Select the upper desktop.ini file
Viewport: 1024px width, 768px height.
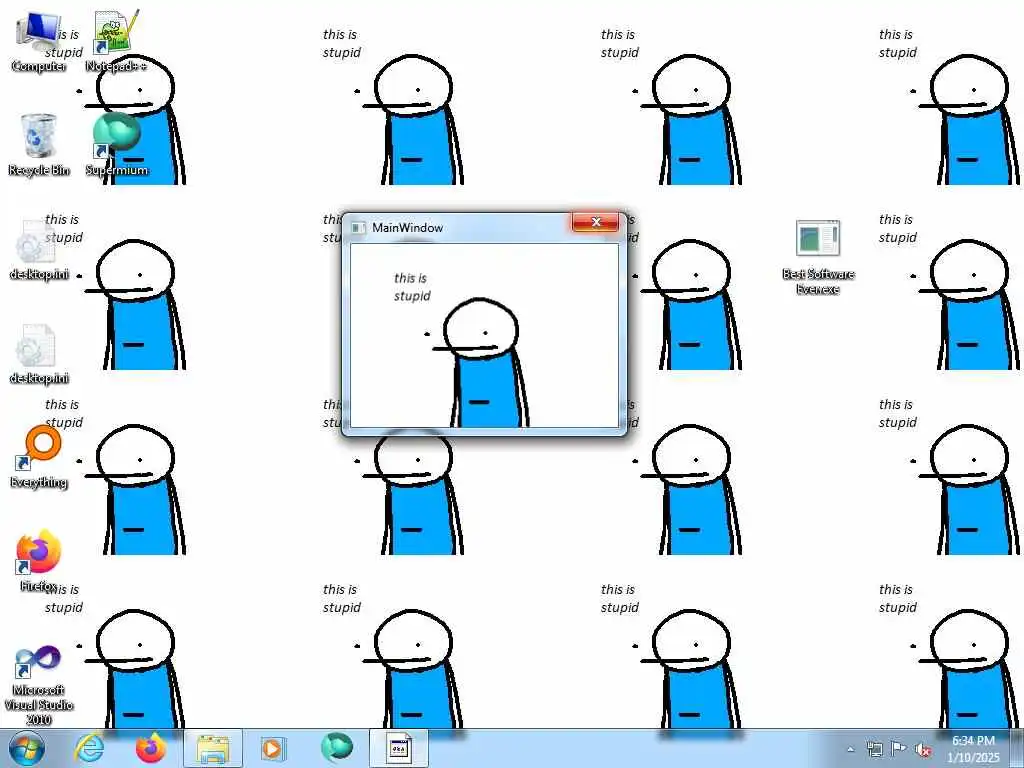(x=39, y=251)
